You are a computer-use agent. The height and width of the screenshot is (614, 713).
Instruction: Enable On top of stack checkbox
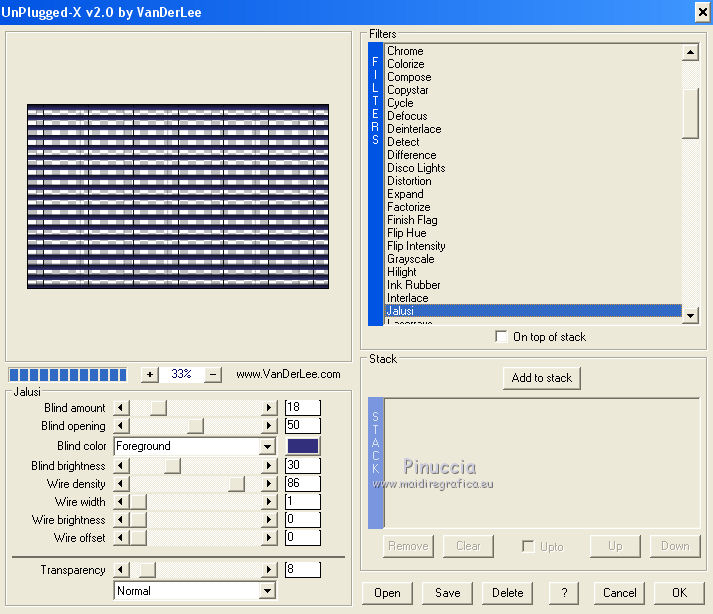[x=501, y=337]
